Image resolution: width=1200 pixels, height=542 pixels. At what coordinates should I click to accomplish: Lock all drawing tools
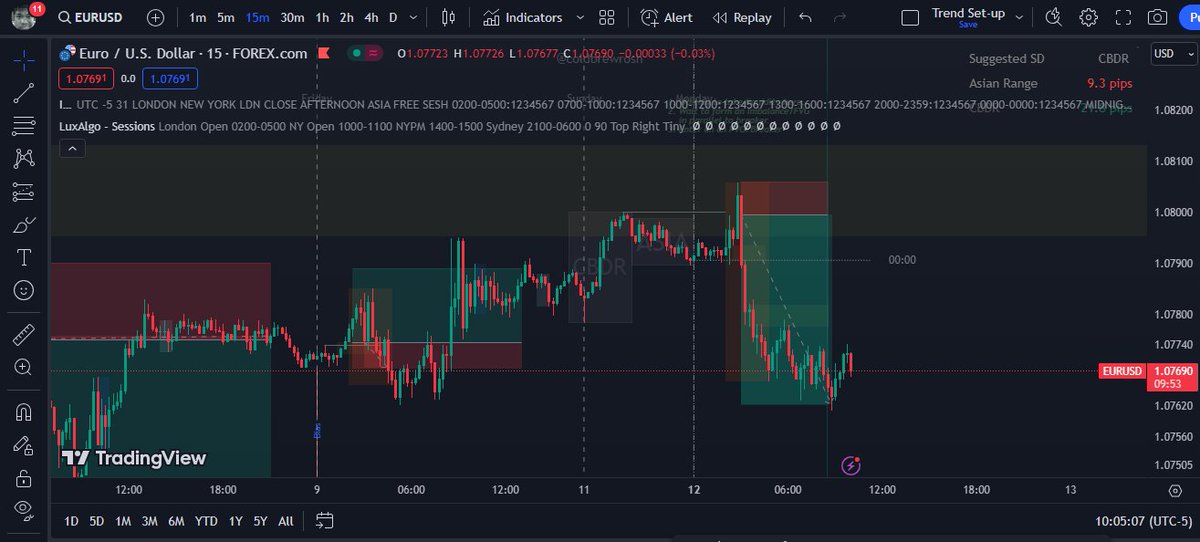[x=24, y=478]
